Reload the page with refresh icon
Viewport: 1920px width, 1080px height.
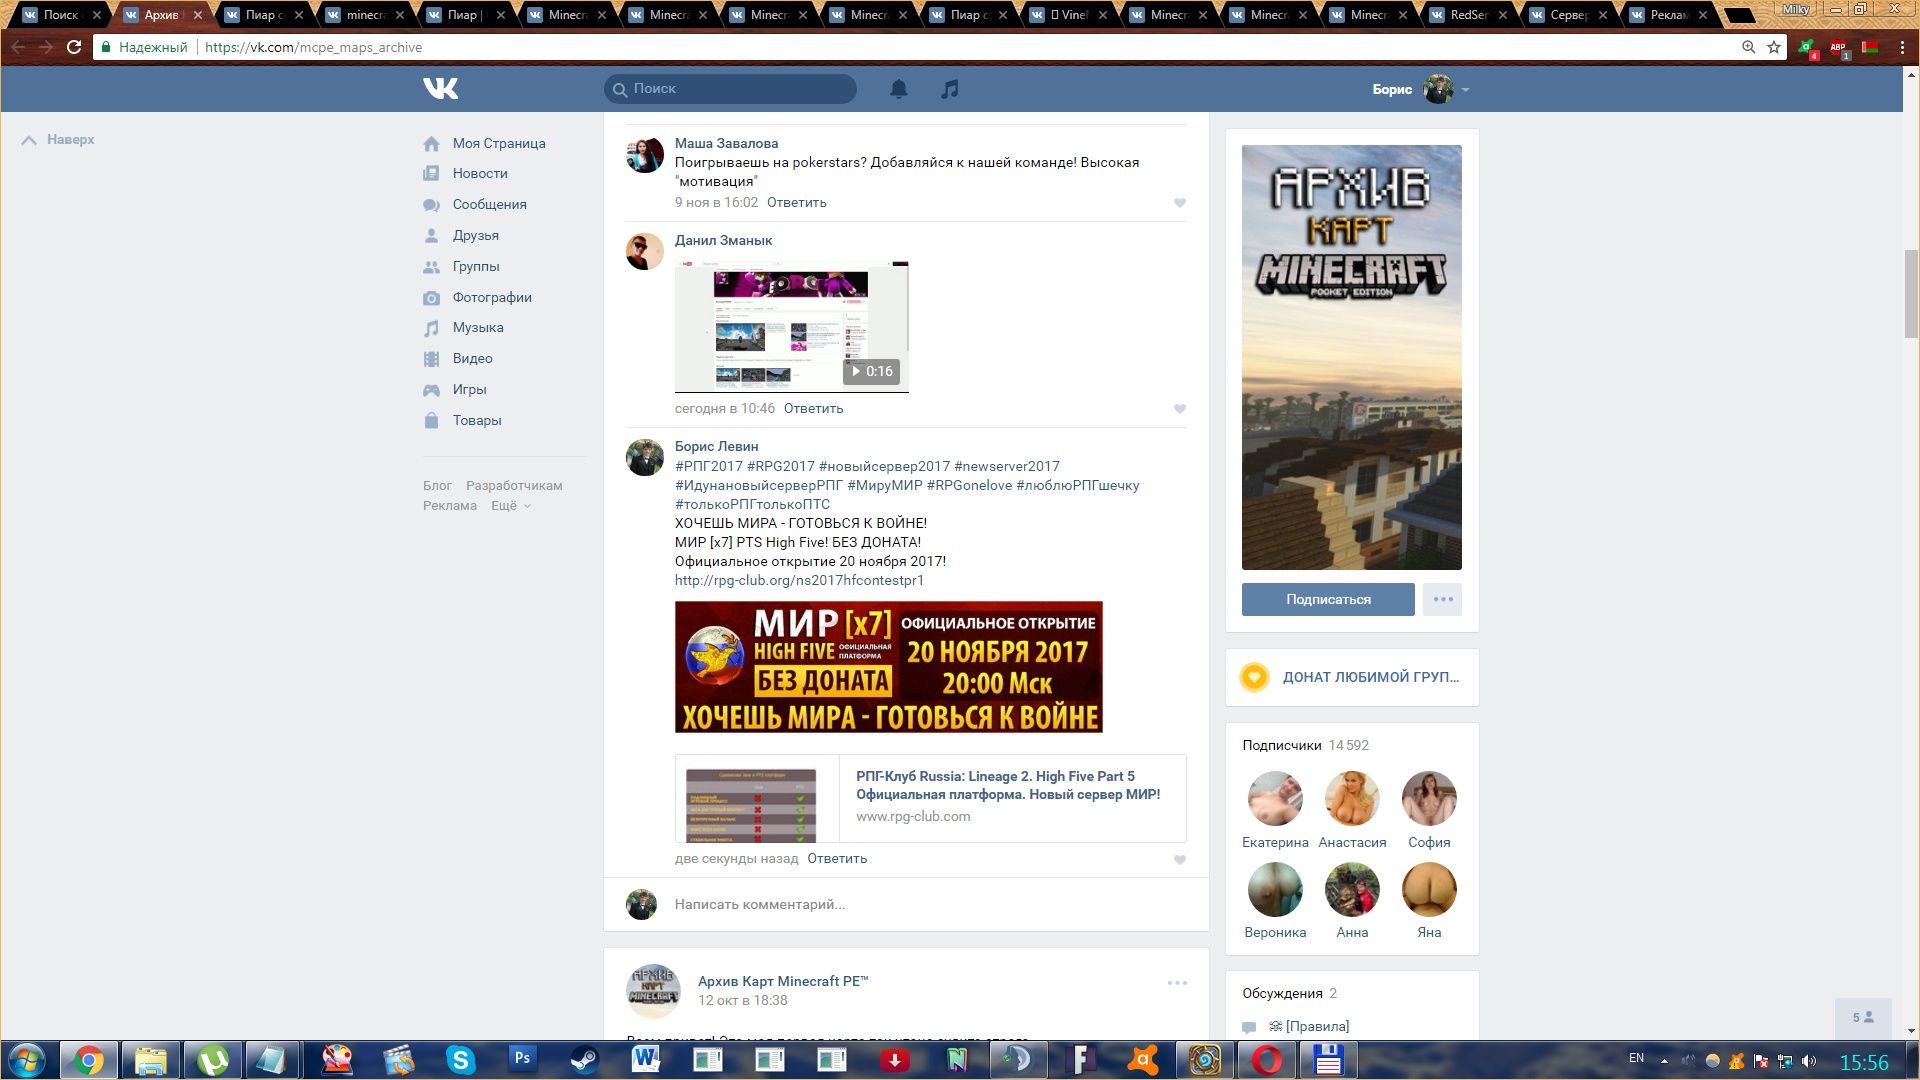74,47
